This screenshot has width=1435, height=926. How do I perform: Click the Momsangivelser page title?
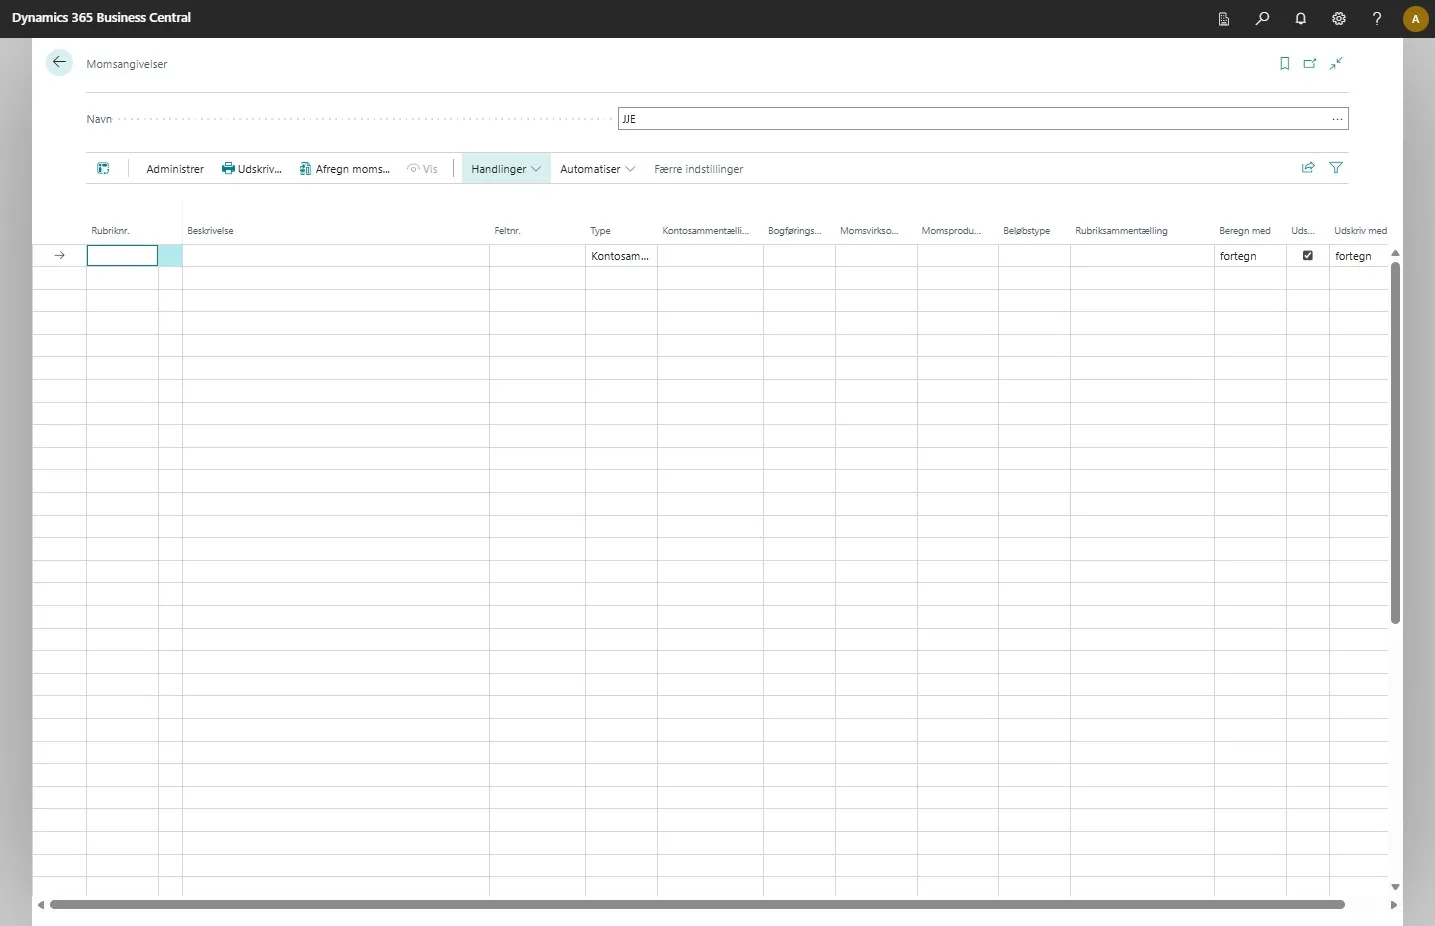pyautogui.click(x=127, y=64)
